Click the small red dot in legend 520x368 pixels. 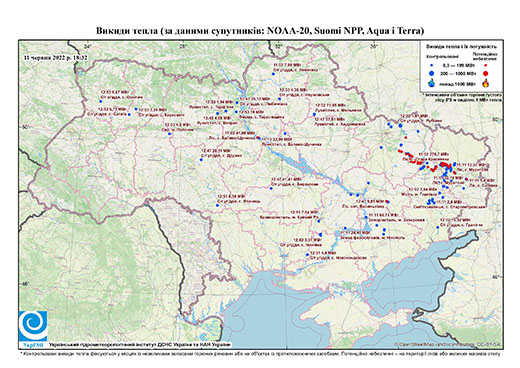point(486,65)
